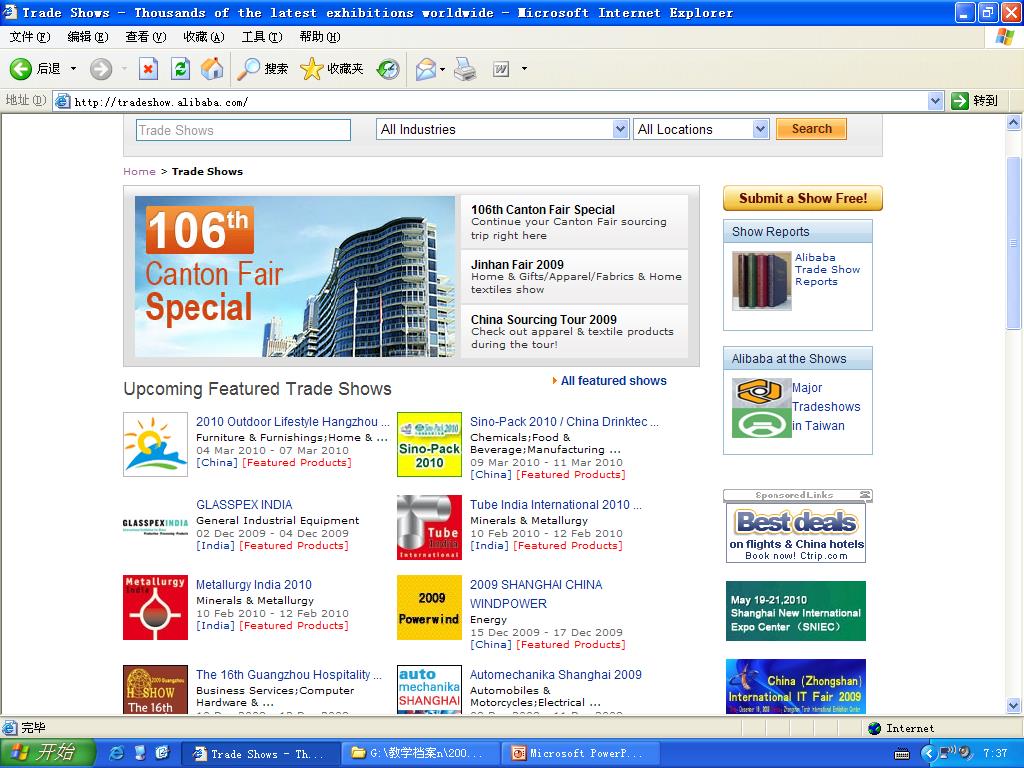Open Jinhan Fair 2009 headline
This screenshot has height=768, width=1024.
pos(517,264)
